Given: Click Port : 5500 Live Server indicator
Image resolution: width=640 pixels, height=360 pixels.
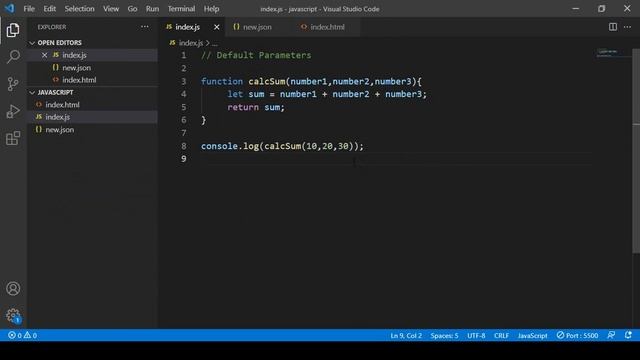Looking at the screenshot, I should 577,336.
